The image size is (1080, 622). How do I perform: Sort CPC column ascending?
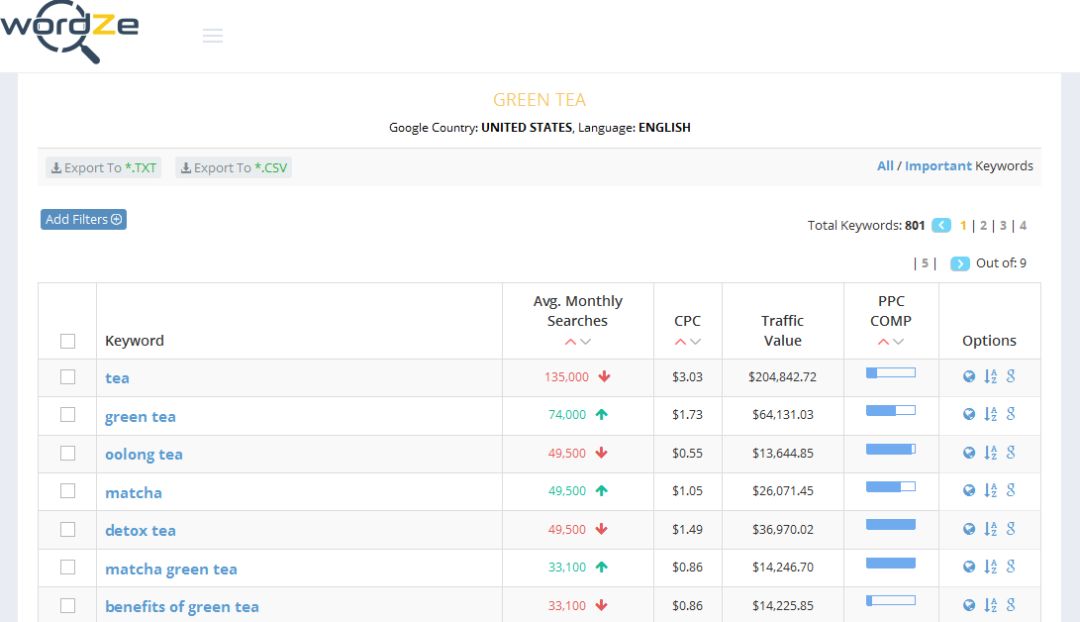pyautogui.click(x=680, y=342)
